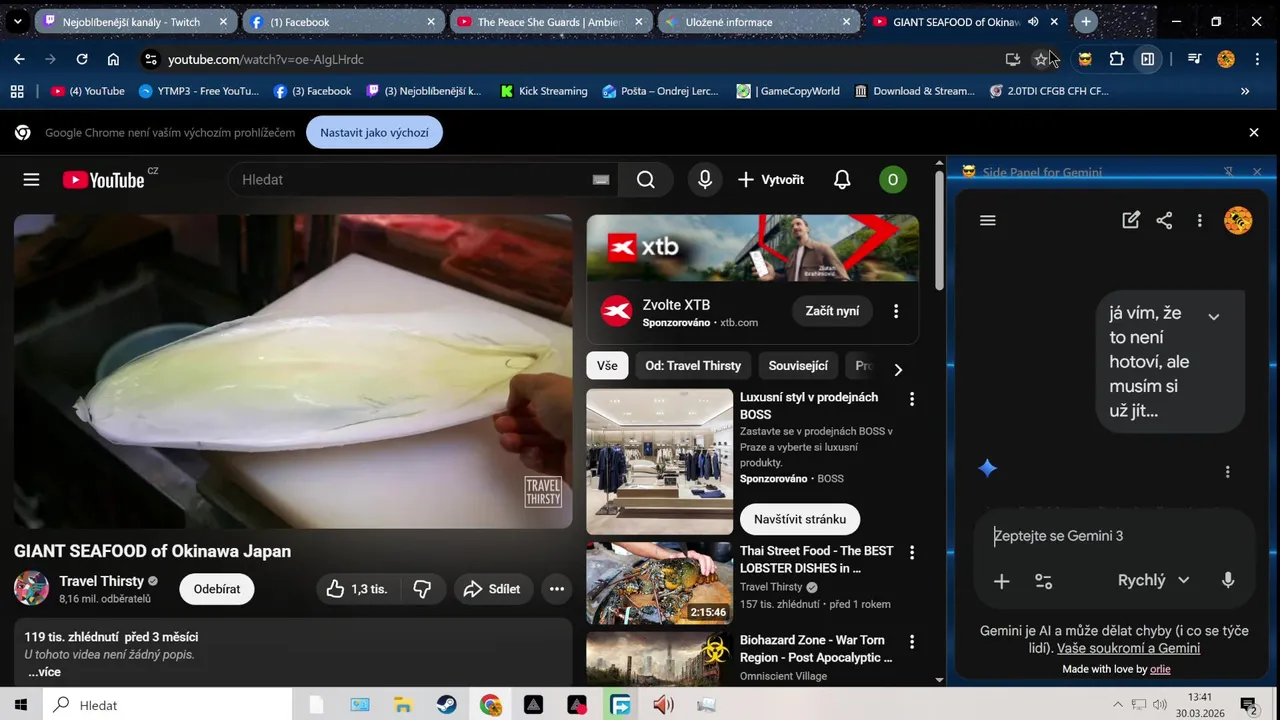Open options for Biohazard Zone video

point(911,642)
